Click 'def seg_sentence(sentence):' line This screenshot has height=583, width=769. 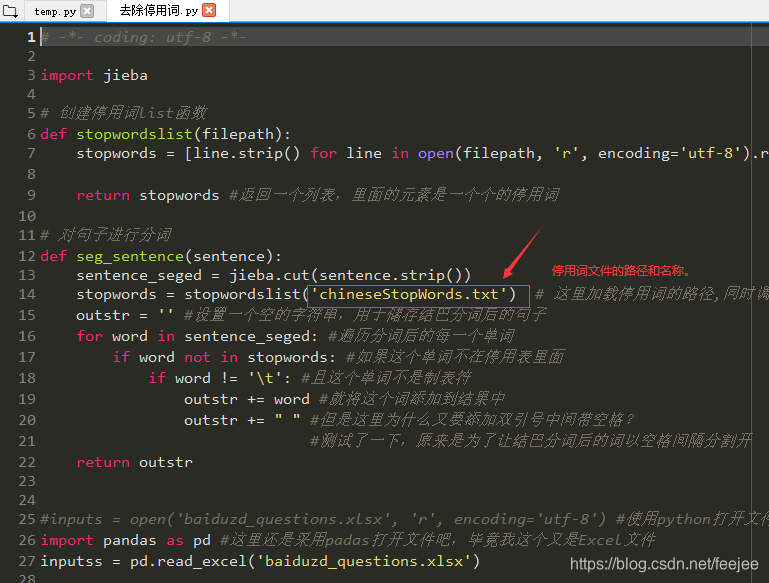(161, 256)
